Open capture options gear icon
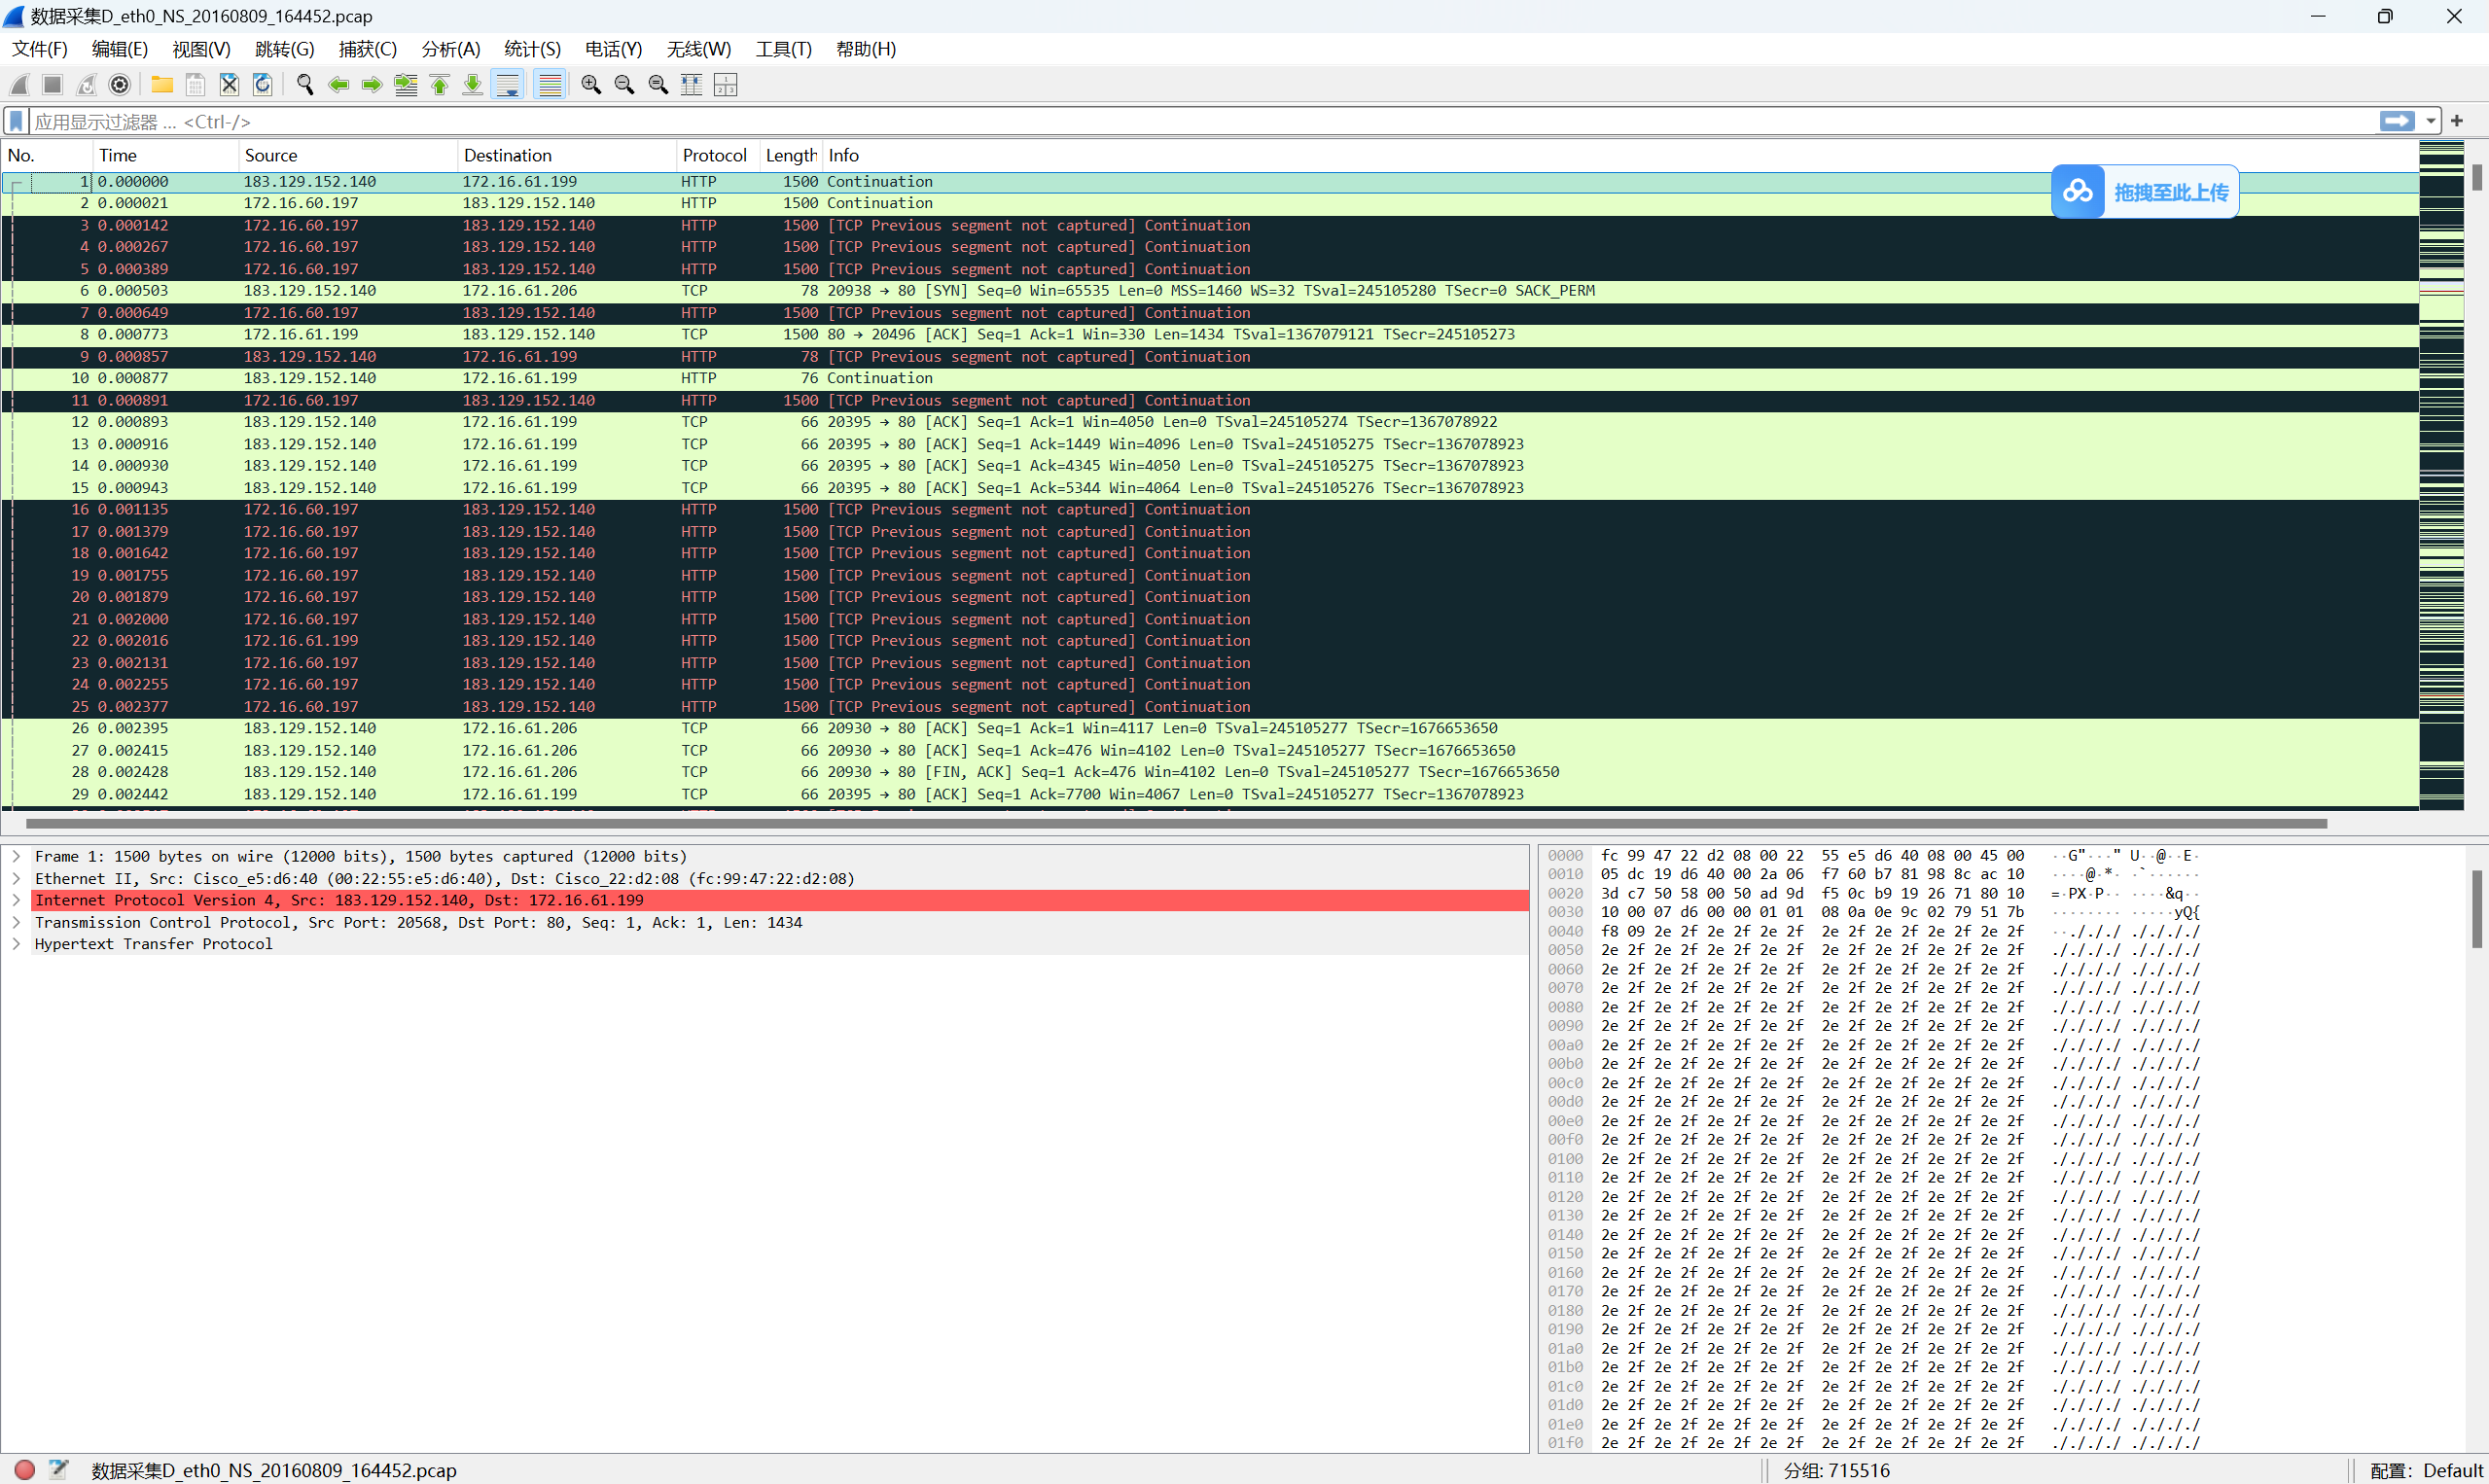This screenshot has width=2489, height=1484. (120, 85)
